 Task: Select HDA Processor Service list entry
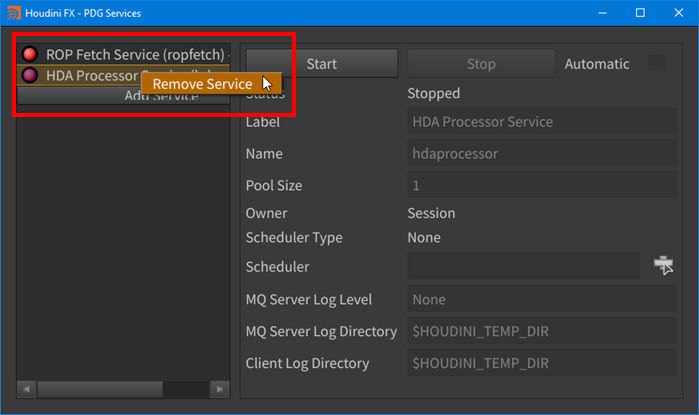(x=90, y=75)
